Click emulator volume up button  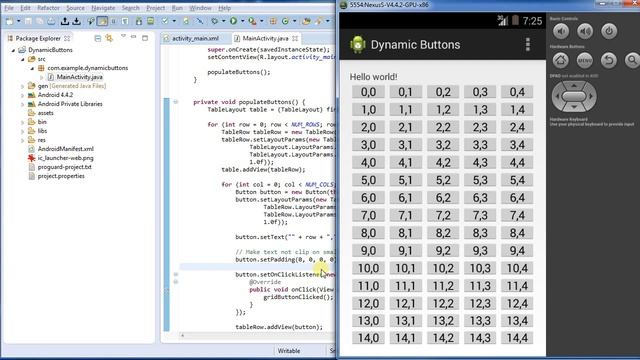tap(585, 31)
